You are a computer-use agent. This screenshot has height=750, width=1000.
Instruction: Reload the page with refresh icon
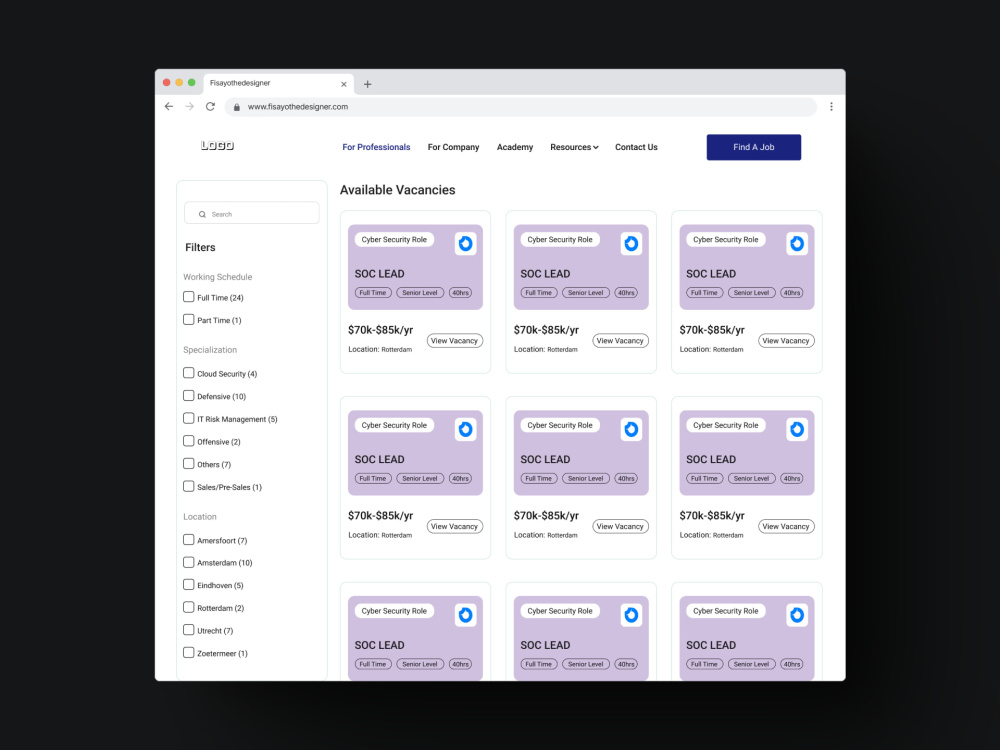[x=210, y=107]
